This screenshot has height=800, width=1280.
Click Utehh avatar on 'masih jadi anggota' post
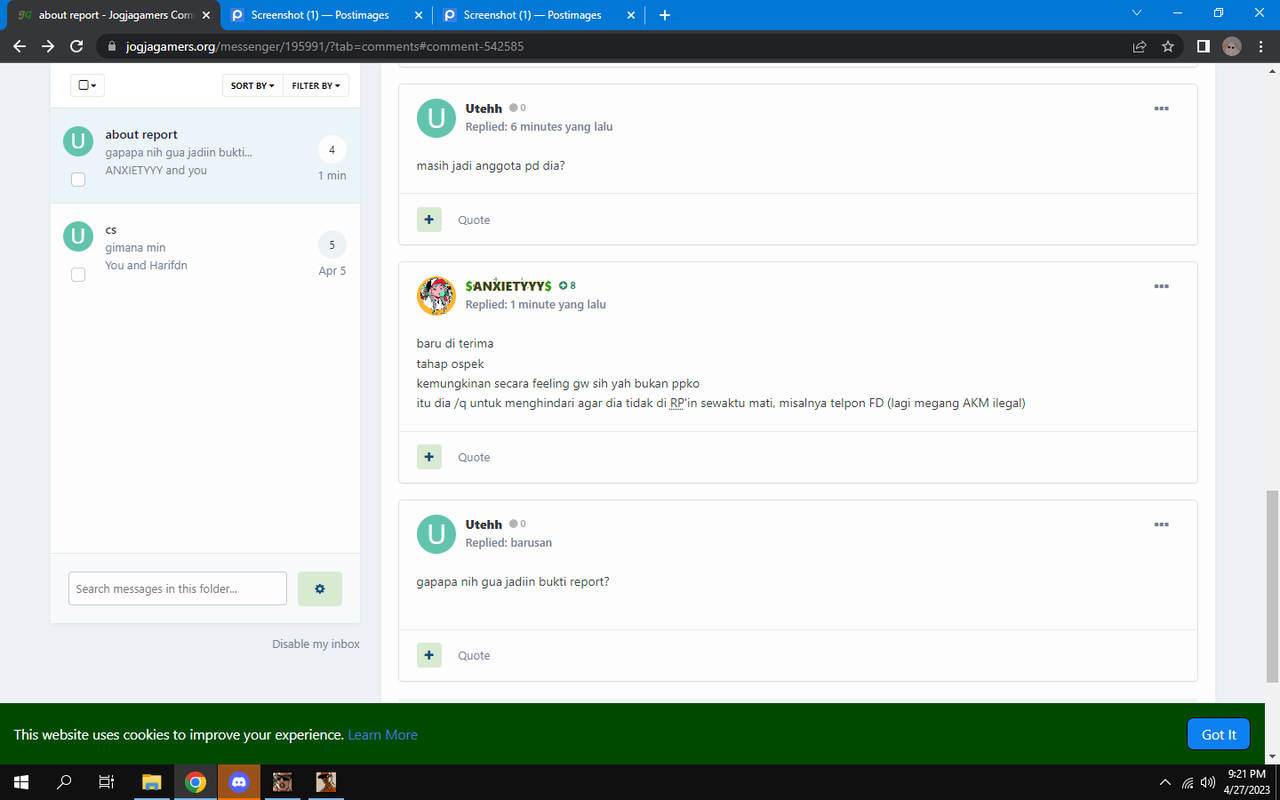click(436, 118)
